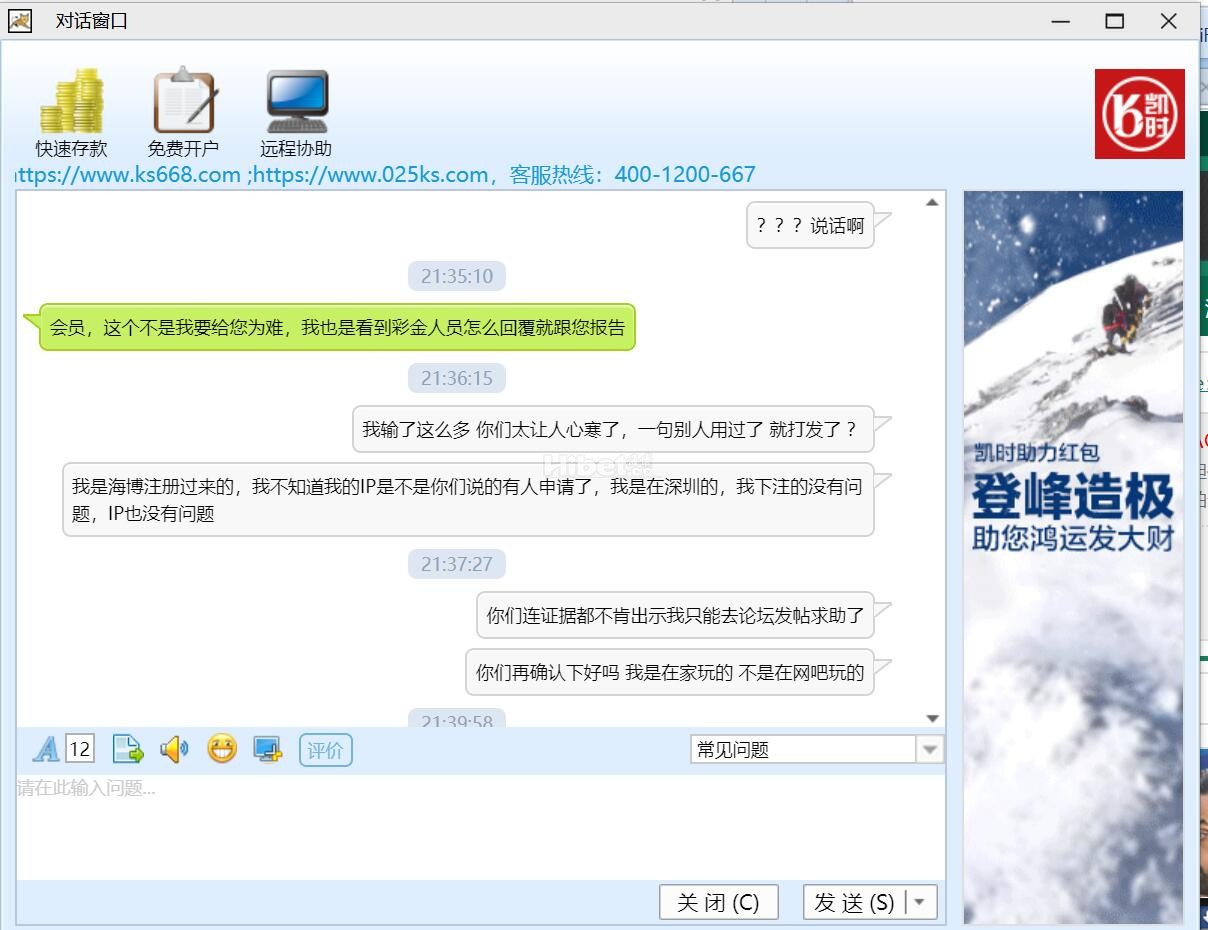Click the 关闭 (C) close button
This screenshot has width=1208, height=930.
point(718,903)
